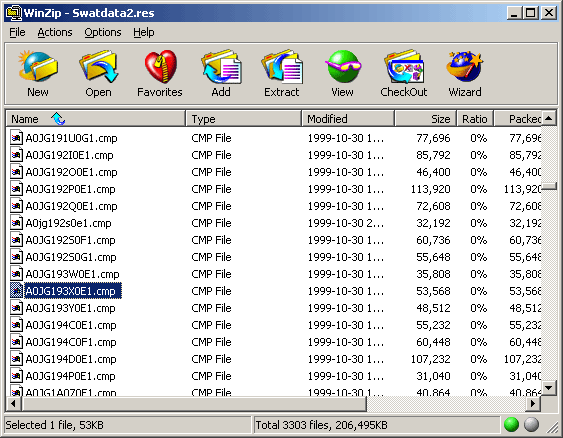Click the vertical scrollbar down arrow
Screen dimensions: 563x438
(x=549, y=387)
